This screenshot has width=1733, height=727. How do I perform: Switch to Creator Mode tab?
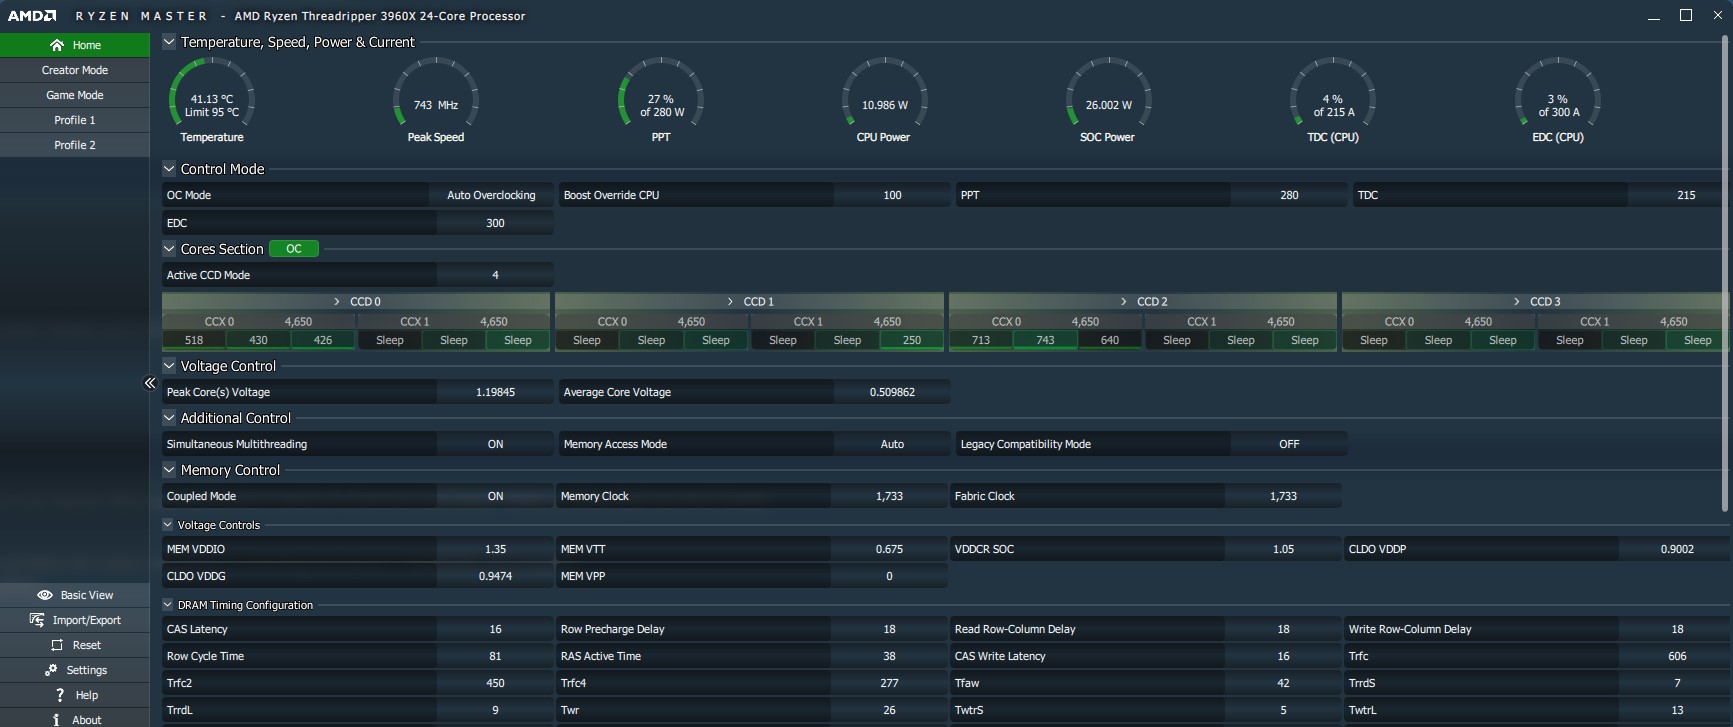pos(75,70)
